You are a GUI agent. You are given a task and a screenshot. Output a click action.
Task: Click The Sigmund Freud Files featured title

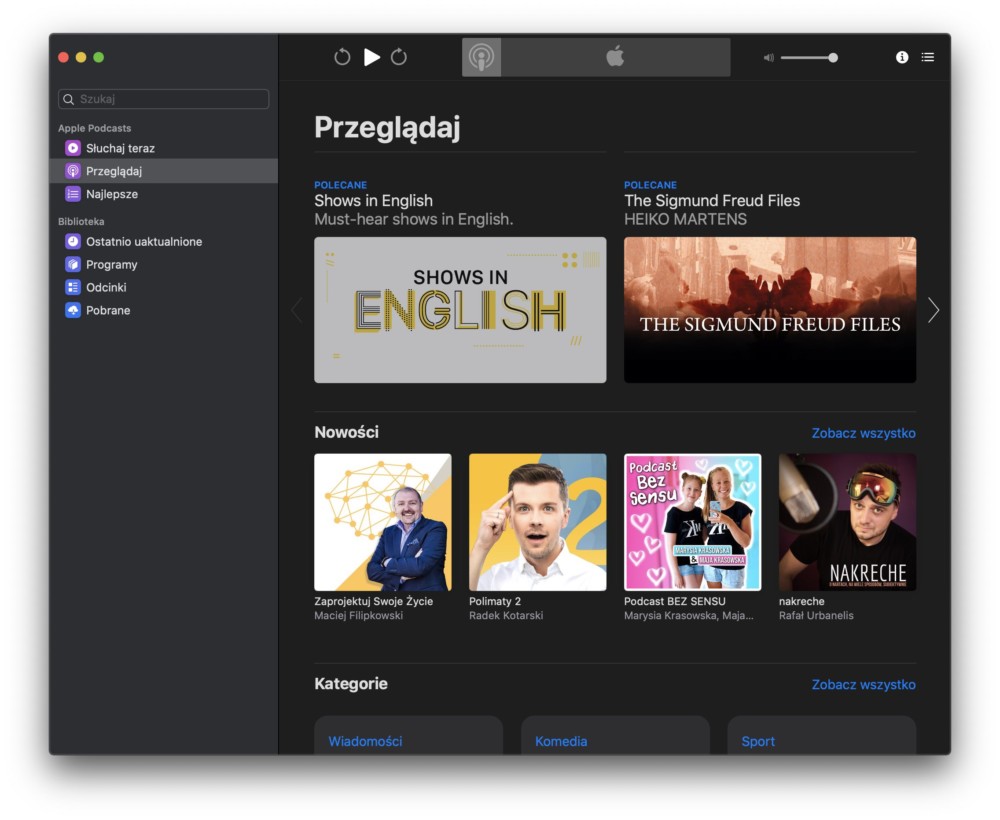pyautogui.click(x=712, y=201)
